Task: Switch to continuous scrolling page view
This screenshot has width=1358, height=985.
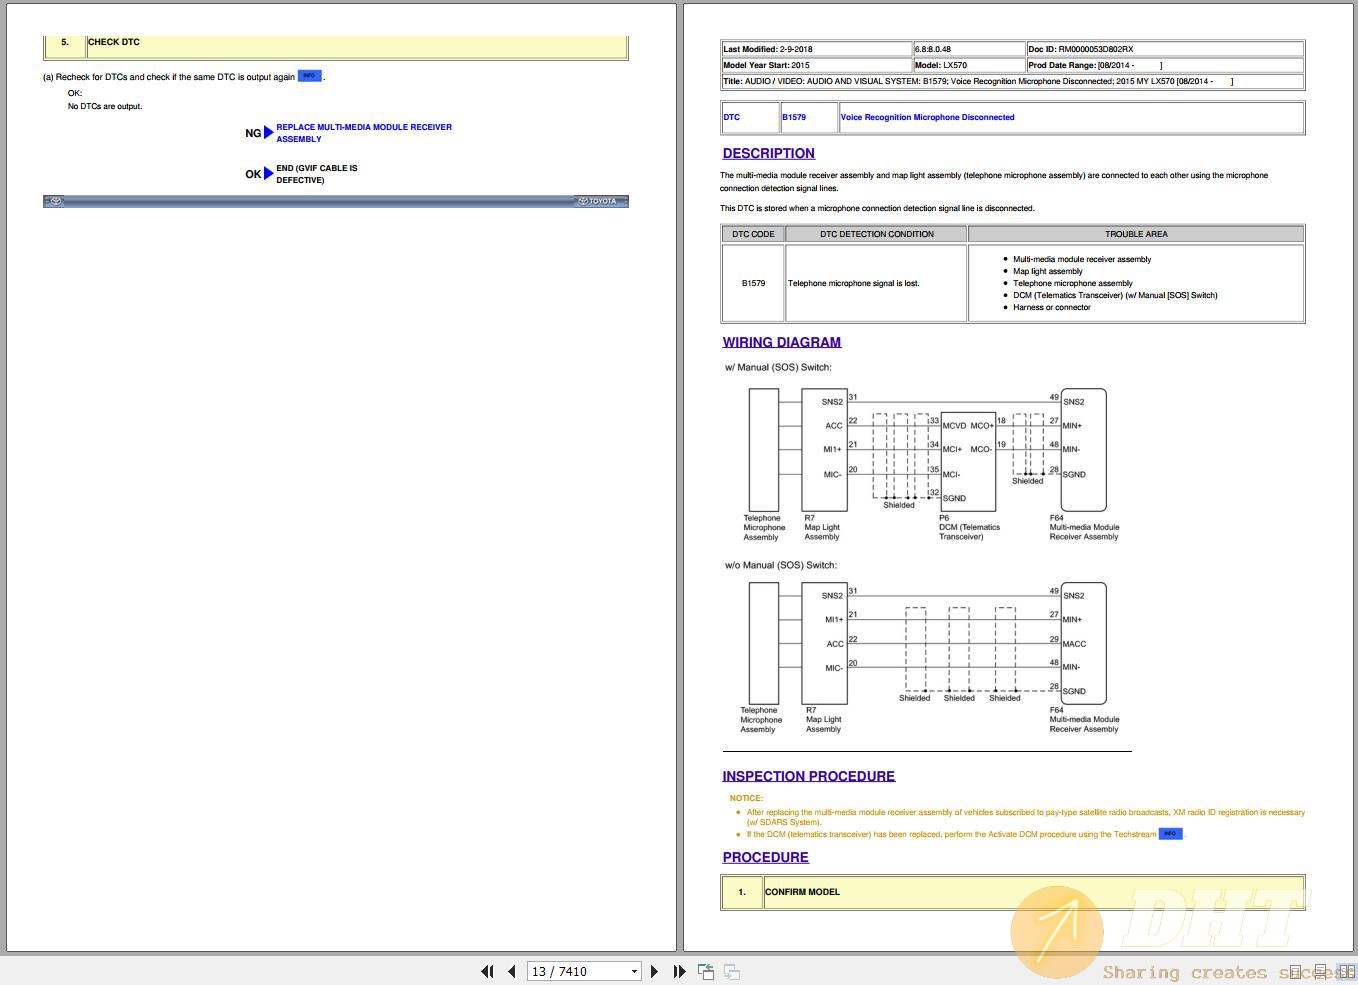Action: [x=1321, y=971]
